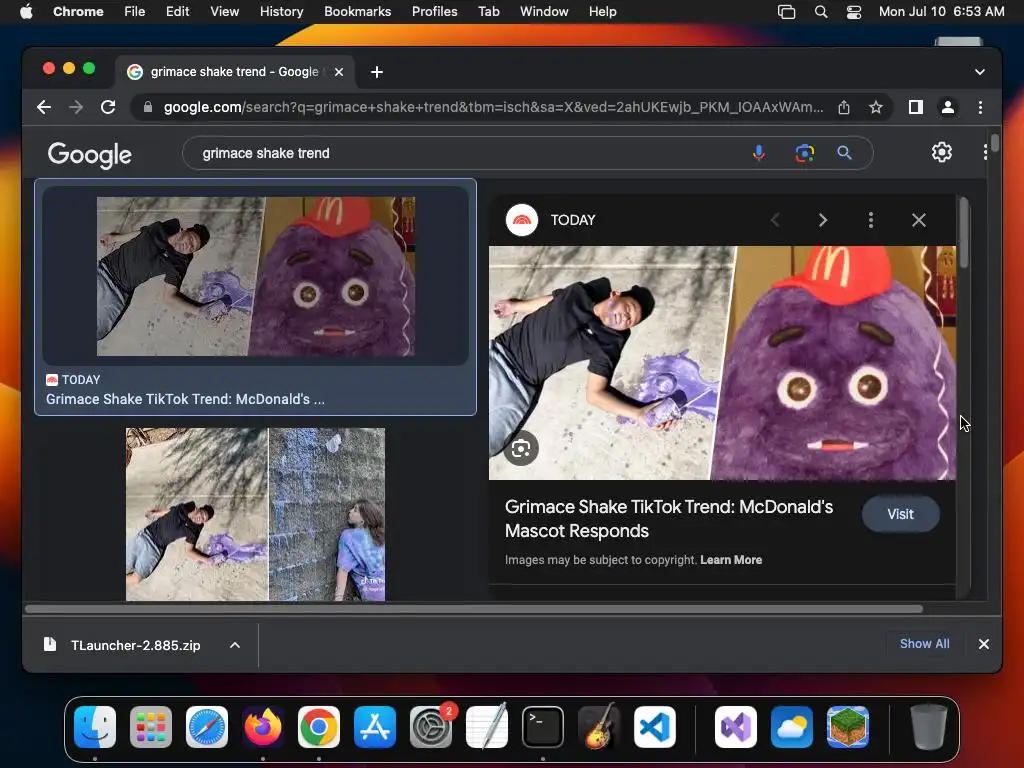
Task: Open the second split image result
Action: pyautogui.click(x=255, y=514)
